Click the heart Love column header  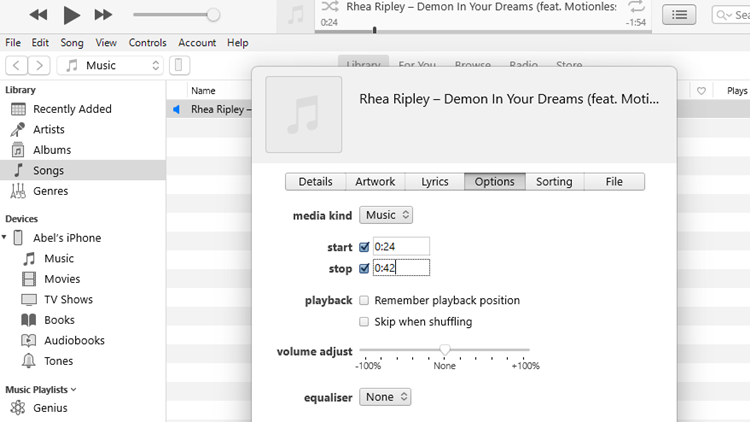coord(701,91)
